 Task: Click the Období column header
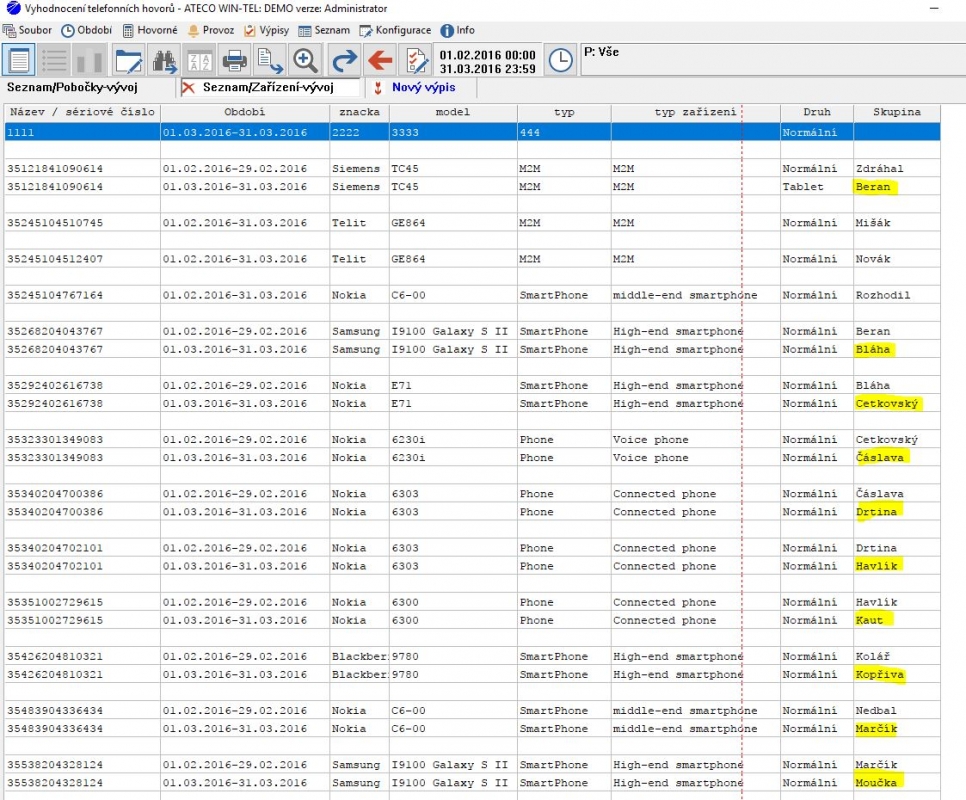(x=245, y=112)
